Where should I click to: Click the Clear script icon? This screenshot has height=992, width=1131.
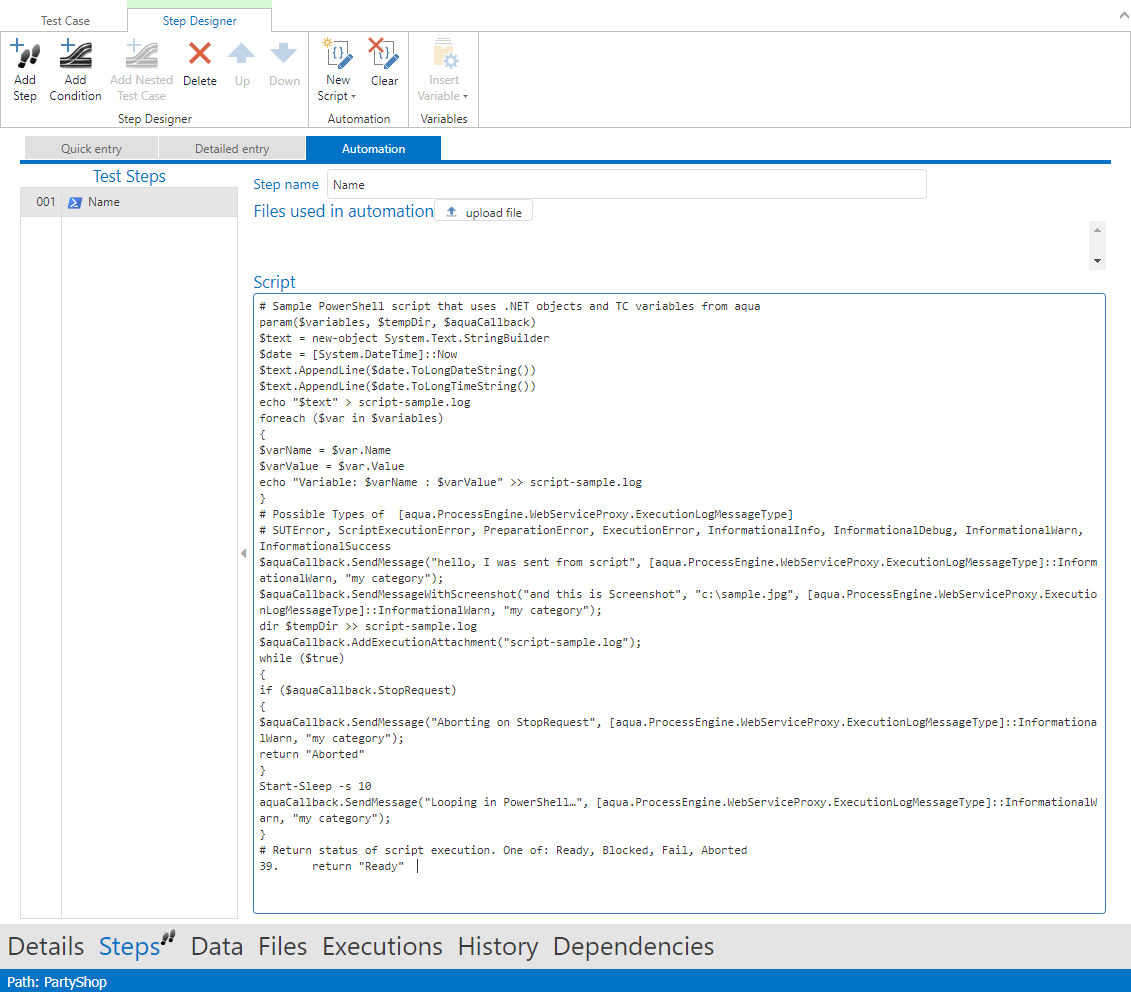384,54
